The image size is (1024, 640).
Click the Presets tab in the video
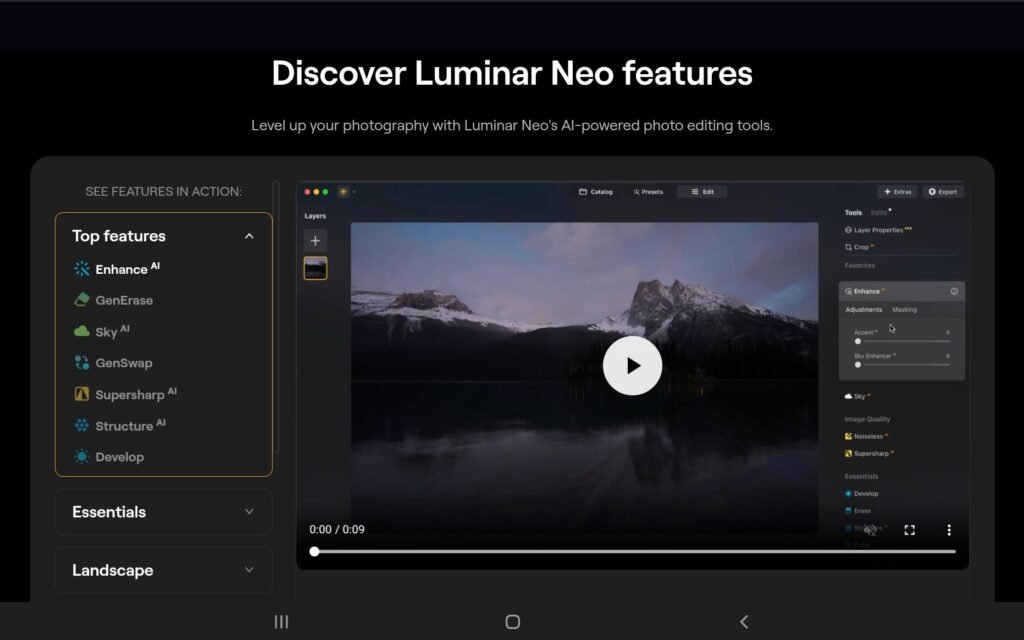(x=648, y=192)
